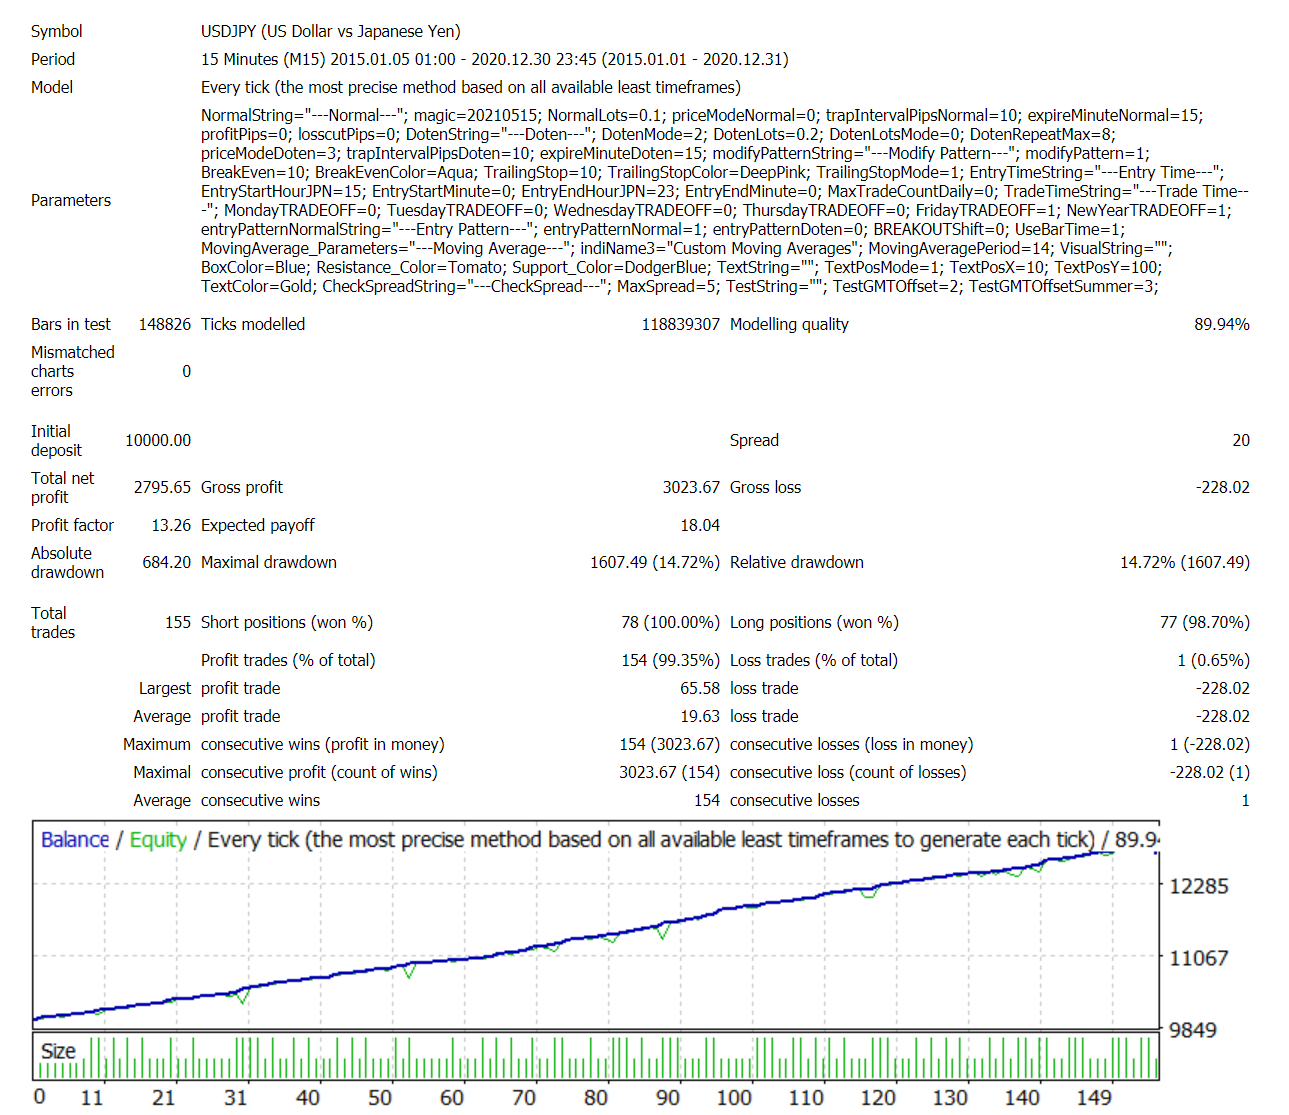Select the ticks modelled value "118839307"
Viewport: 1289px width, 1115px height.
[x=681, y=325]
